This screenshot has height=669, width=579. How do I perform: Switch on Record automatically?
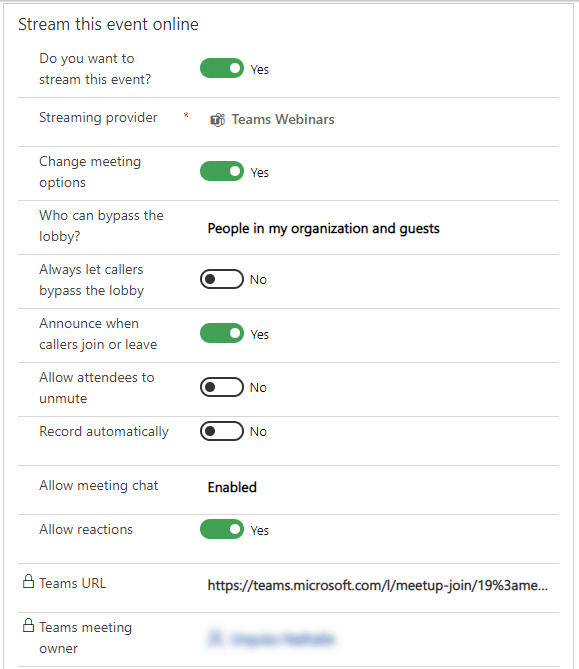pyautogui.click(x=222, y=431)
